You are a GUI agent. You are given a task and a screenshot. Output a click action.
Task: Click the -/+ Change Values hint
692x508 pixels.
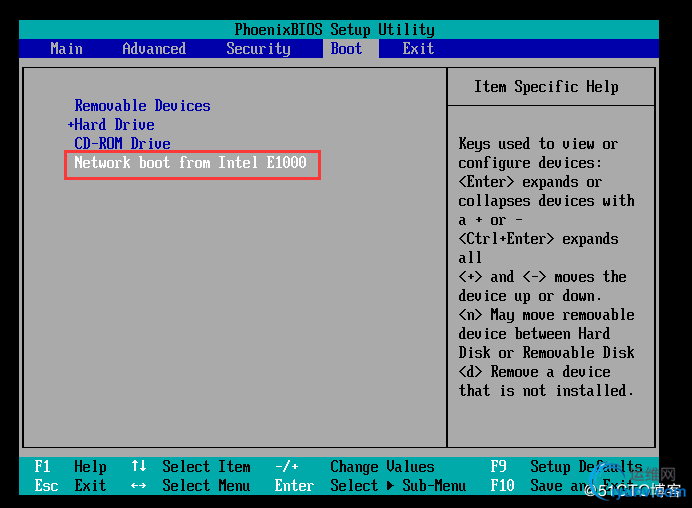coord(354,467)
